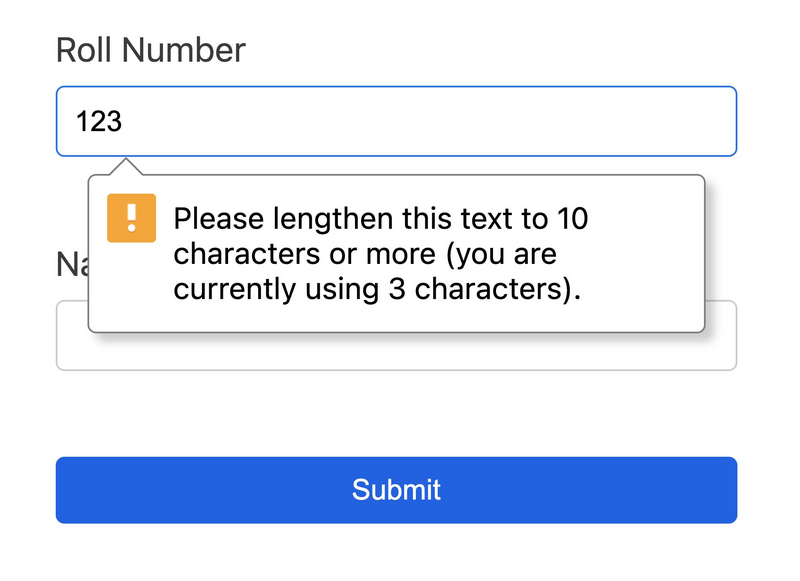Click the "Roll Number" field label
The image size is (800, 581).
[x=150, y=50]
